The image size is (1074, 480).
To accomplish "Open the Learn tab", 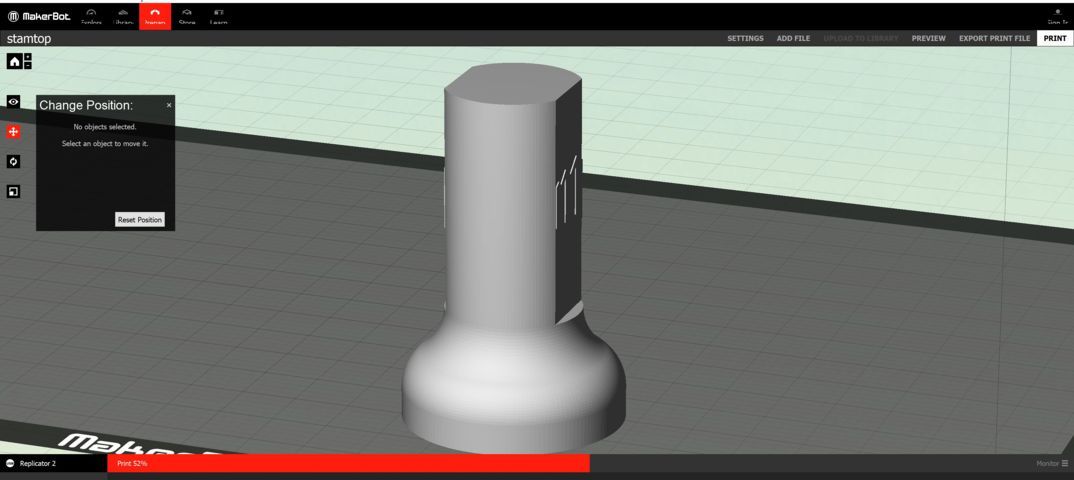I will [218, 16].
